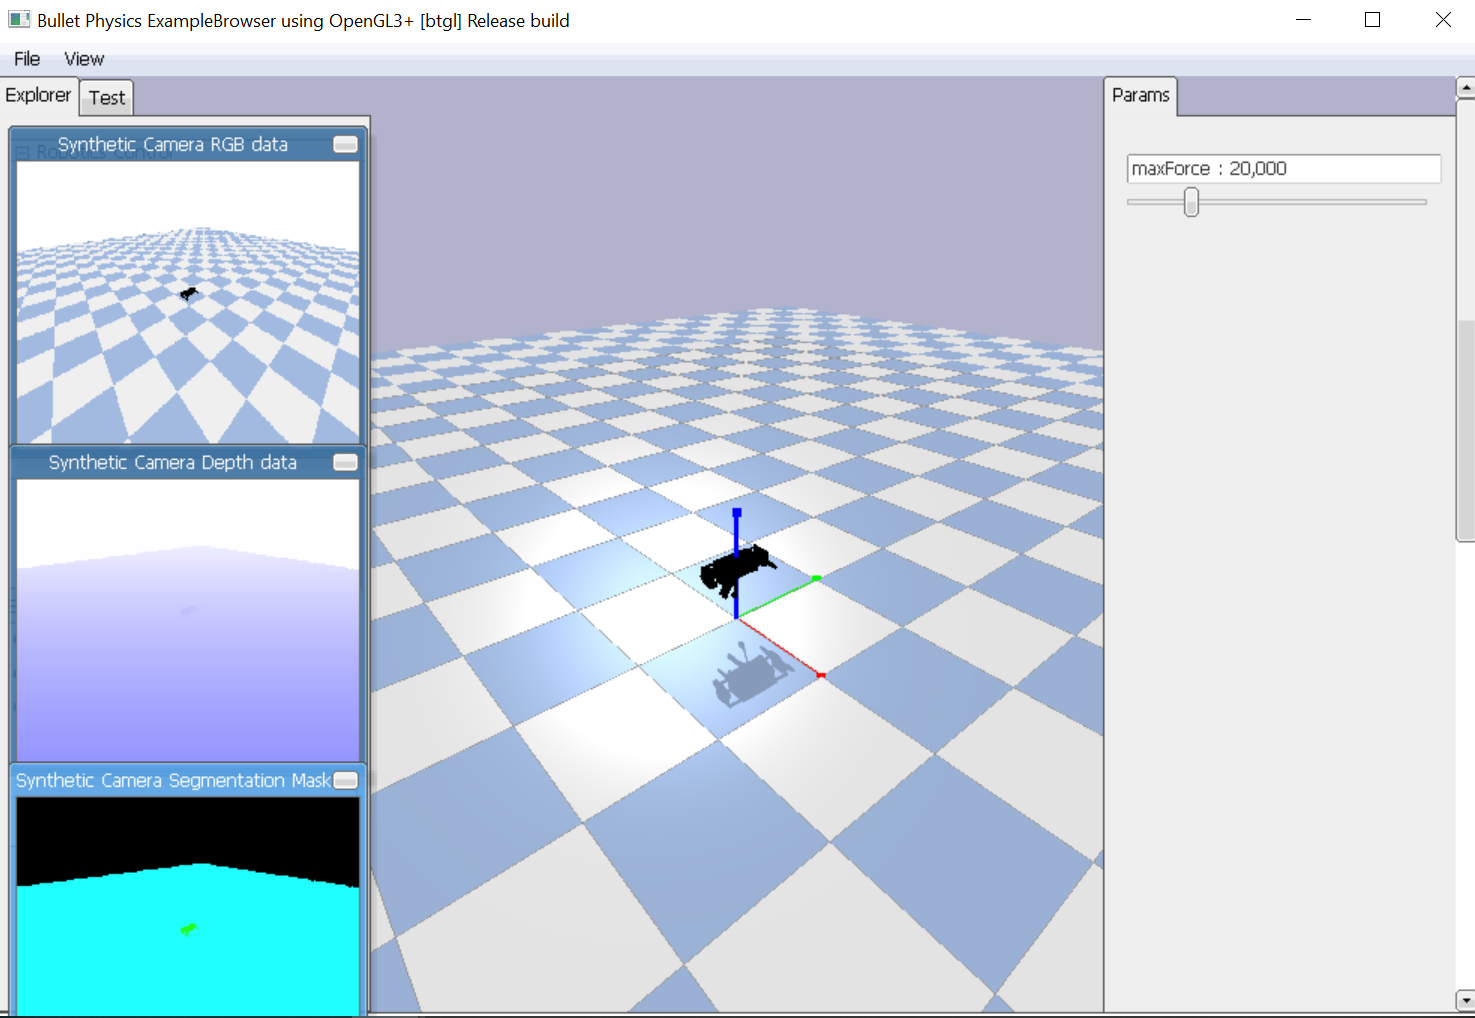Screen dimensions: 1475x1018
Task: Click the scrollbar down arrow on the right
Action: pyautogui.click(x=1463, y=1001)
